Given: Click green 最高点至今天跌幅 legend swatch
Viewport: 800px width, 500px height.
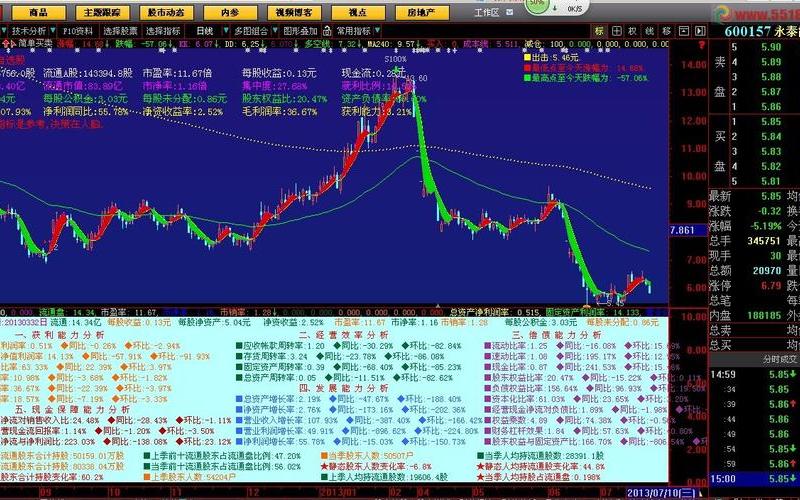Looking at the screenshot, I should [528, 78].
